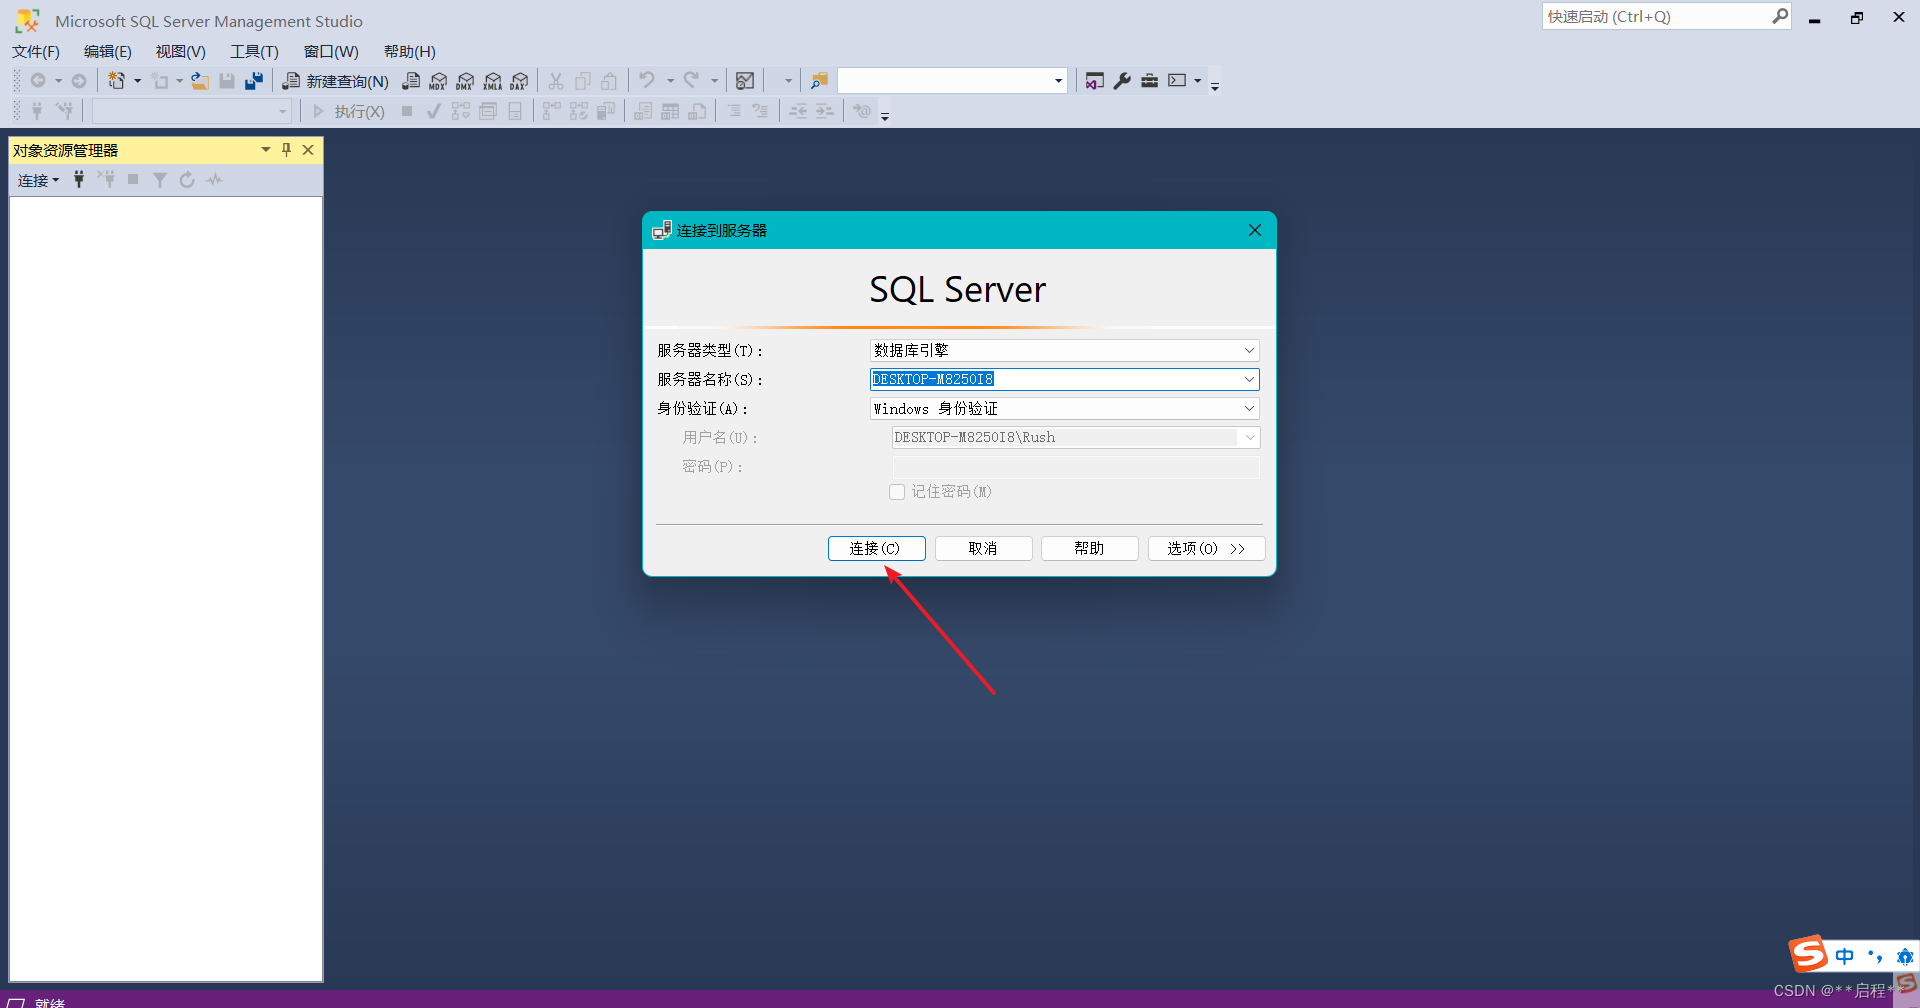
Task: Click the filter funnel icon in Object Explorer
Action: [159, 180]
